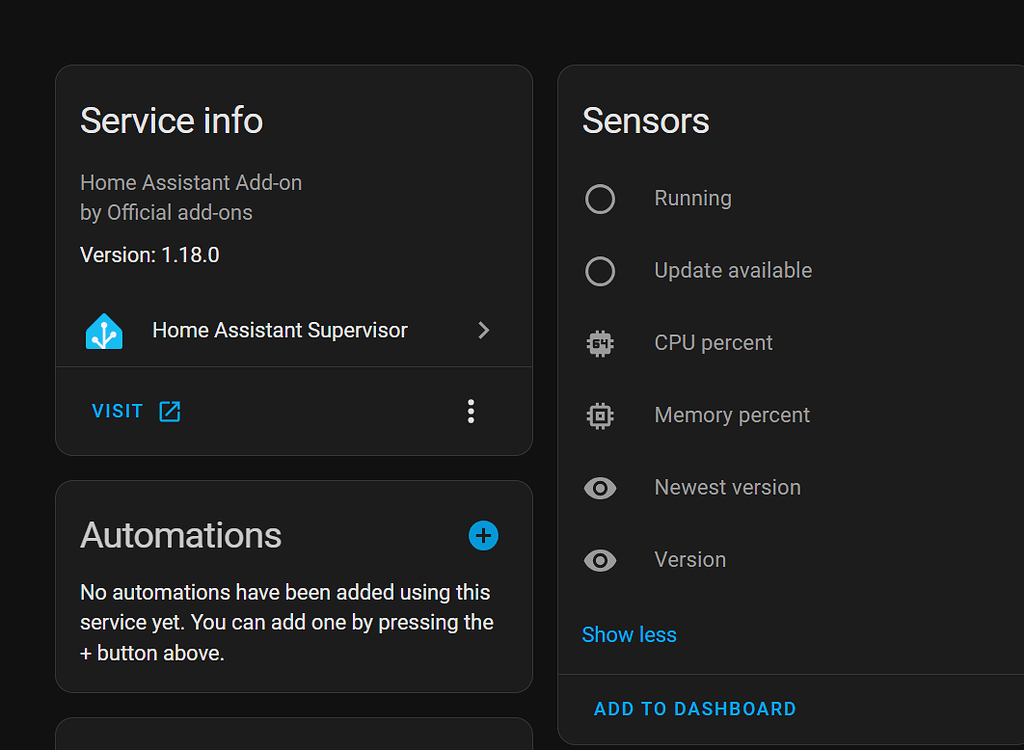Click the VISIT link
This screenshot has width=1024, height=750.
pyautogui.click(x=117, y=410)
